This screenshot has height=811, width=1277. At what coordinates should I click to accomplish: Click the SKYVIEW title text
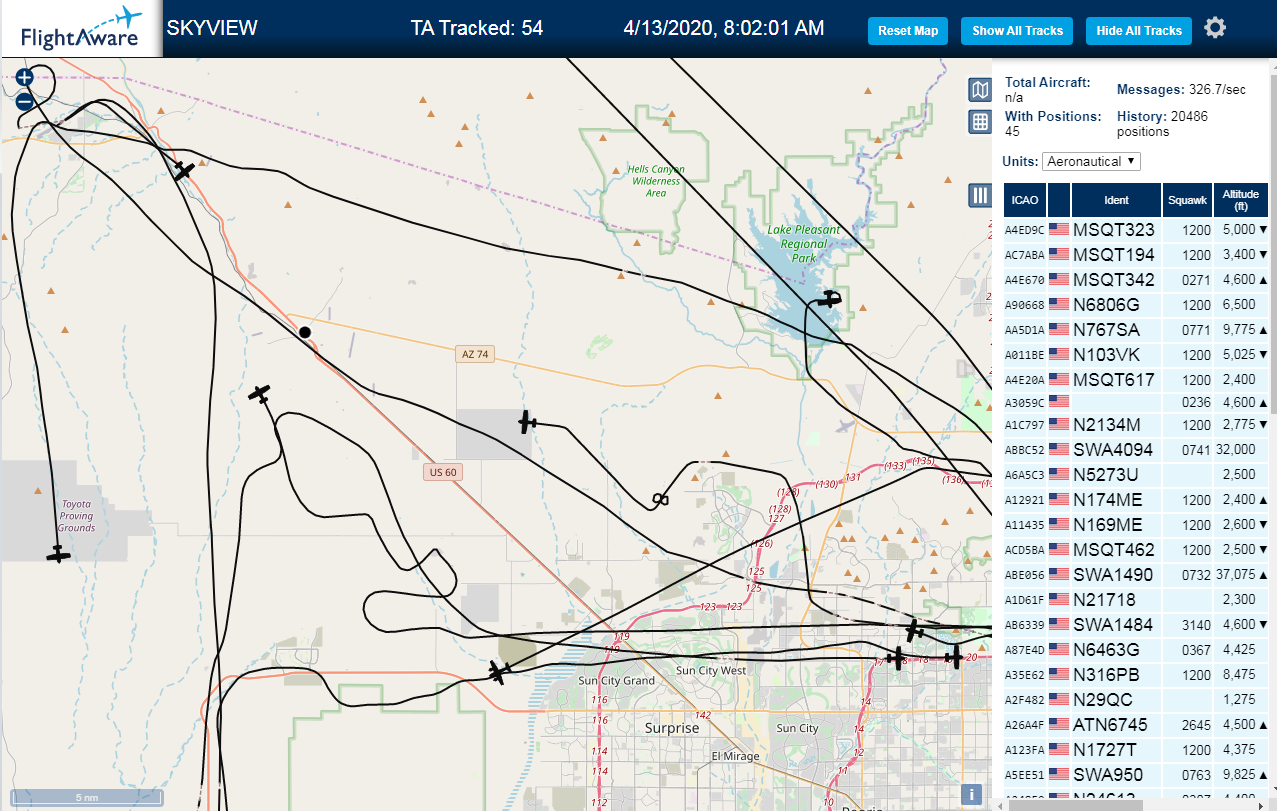pos(211,28)
